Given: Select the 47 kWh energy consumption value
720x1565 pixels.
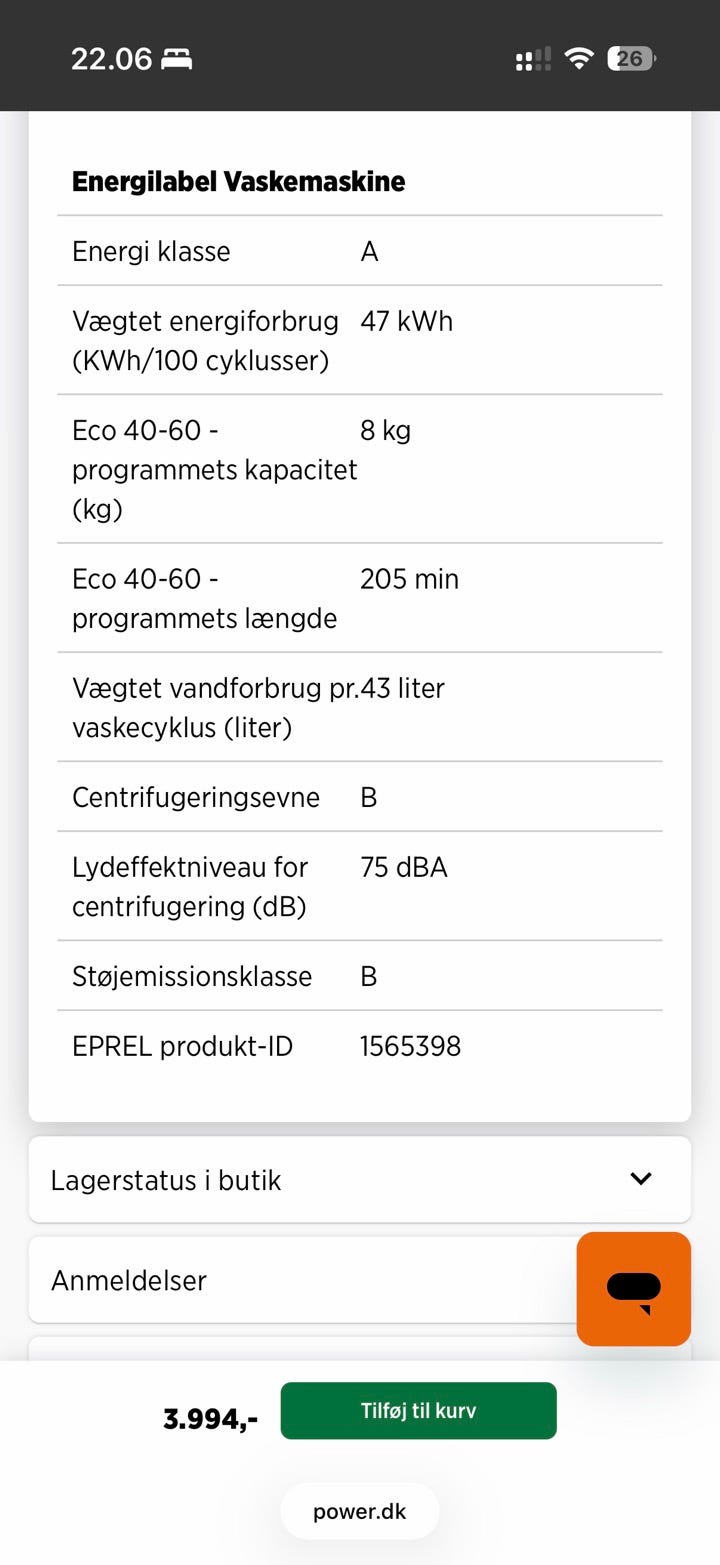Looking at the screenshot, I should tap(406, 321).
